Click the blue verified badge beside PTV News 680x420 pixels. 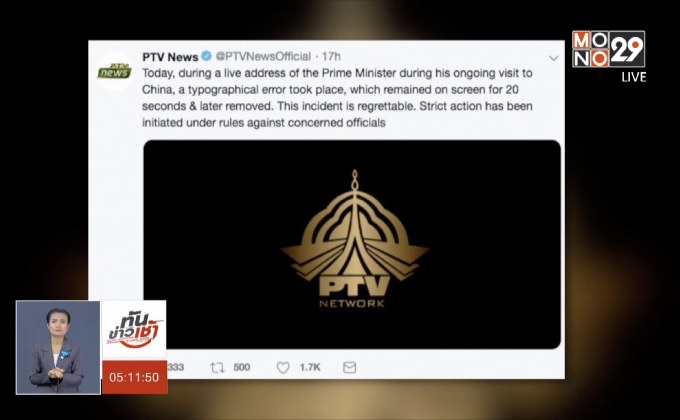[206, 56]
